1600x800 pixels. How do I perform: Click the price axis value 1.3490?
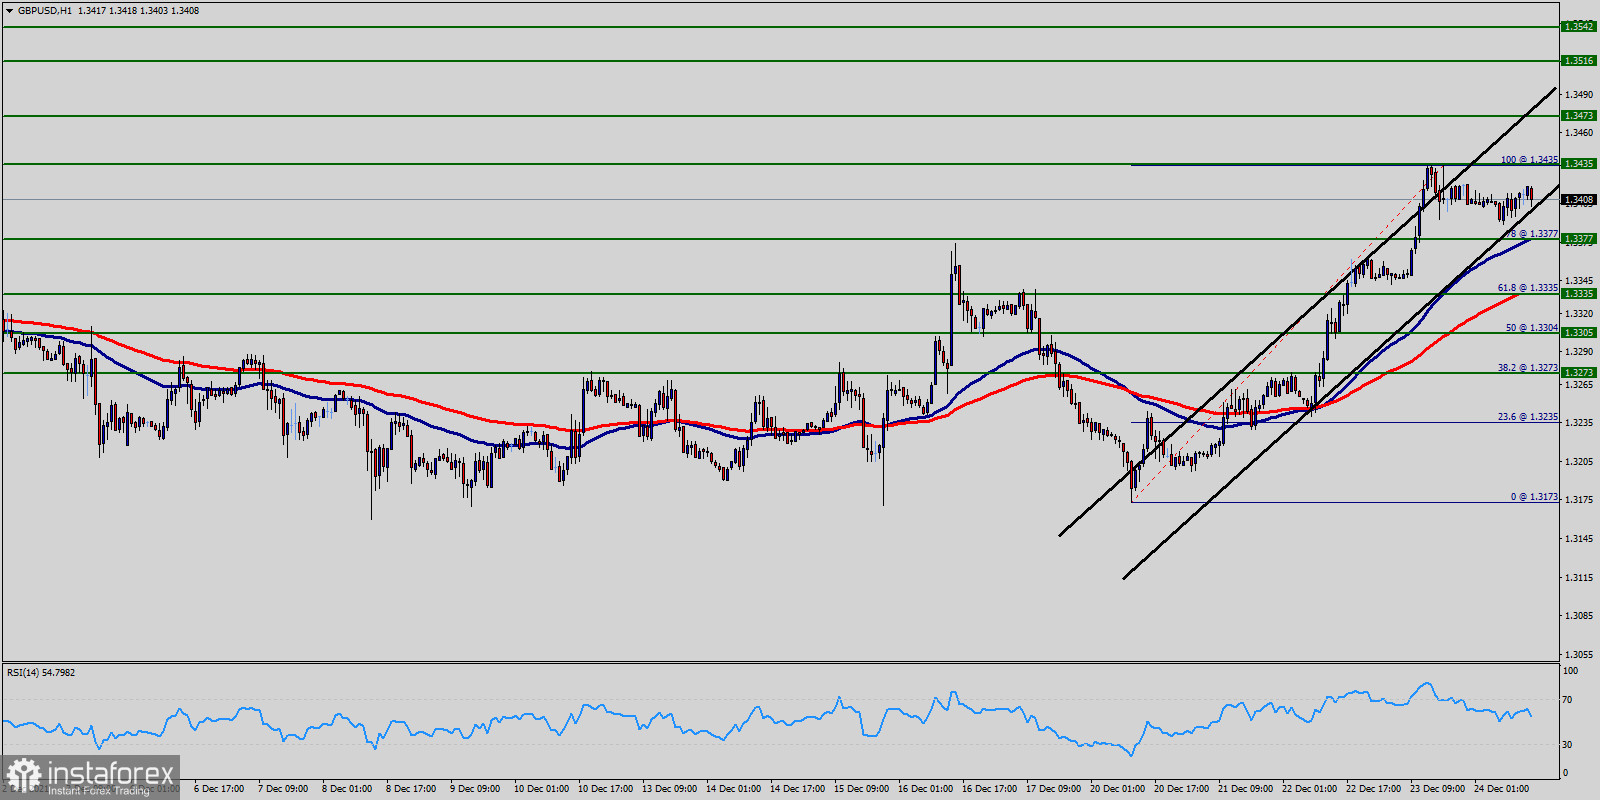click(x=1578, y=95)
